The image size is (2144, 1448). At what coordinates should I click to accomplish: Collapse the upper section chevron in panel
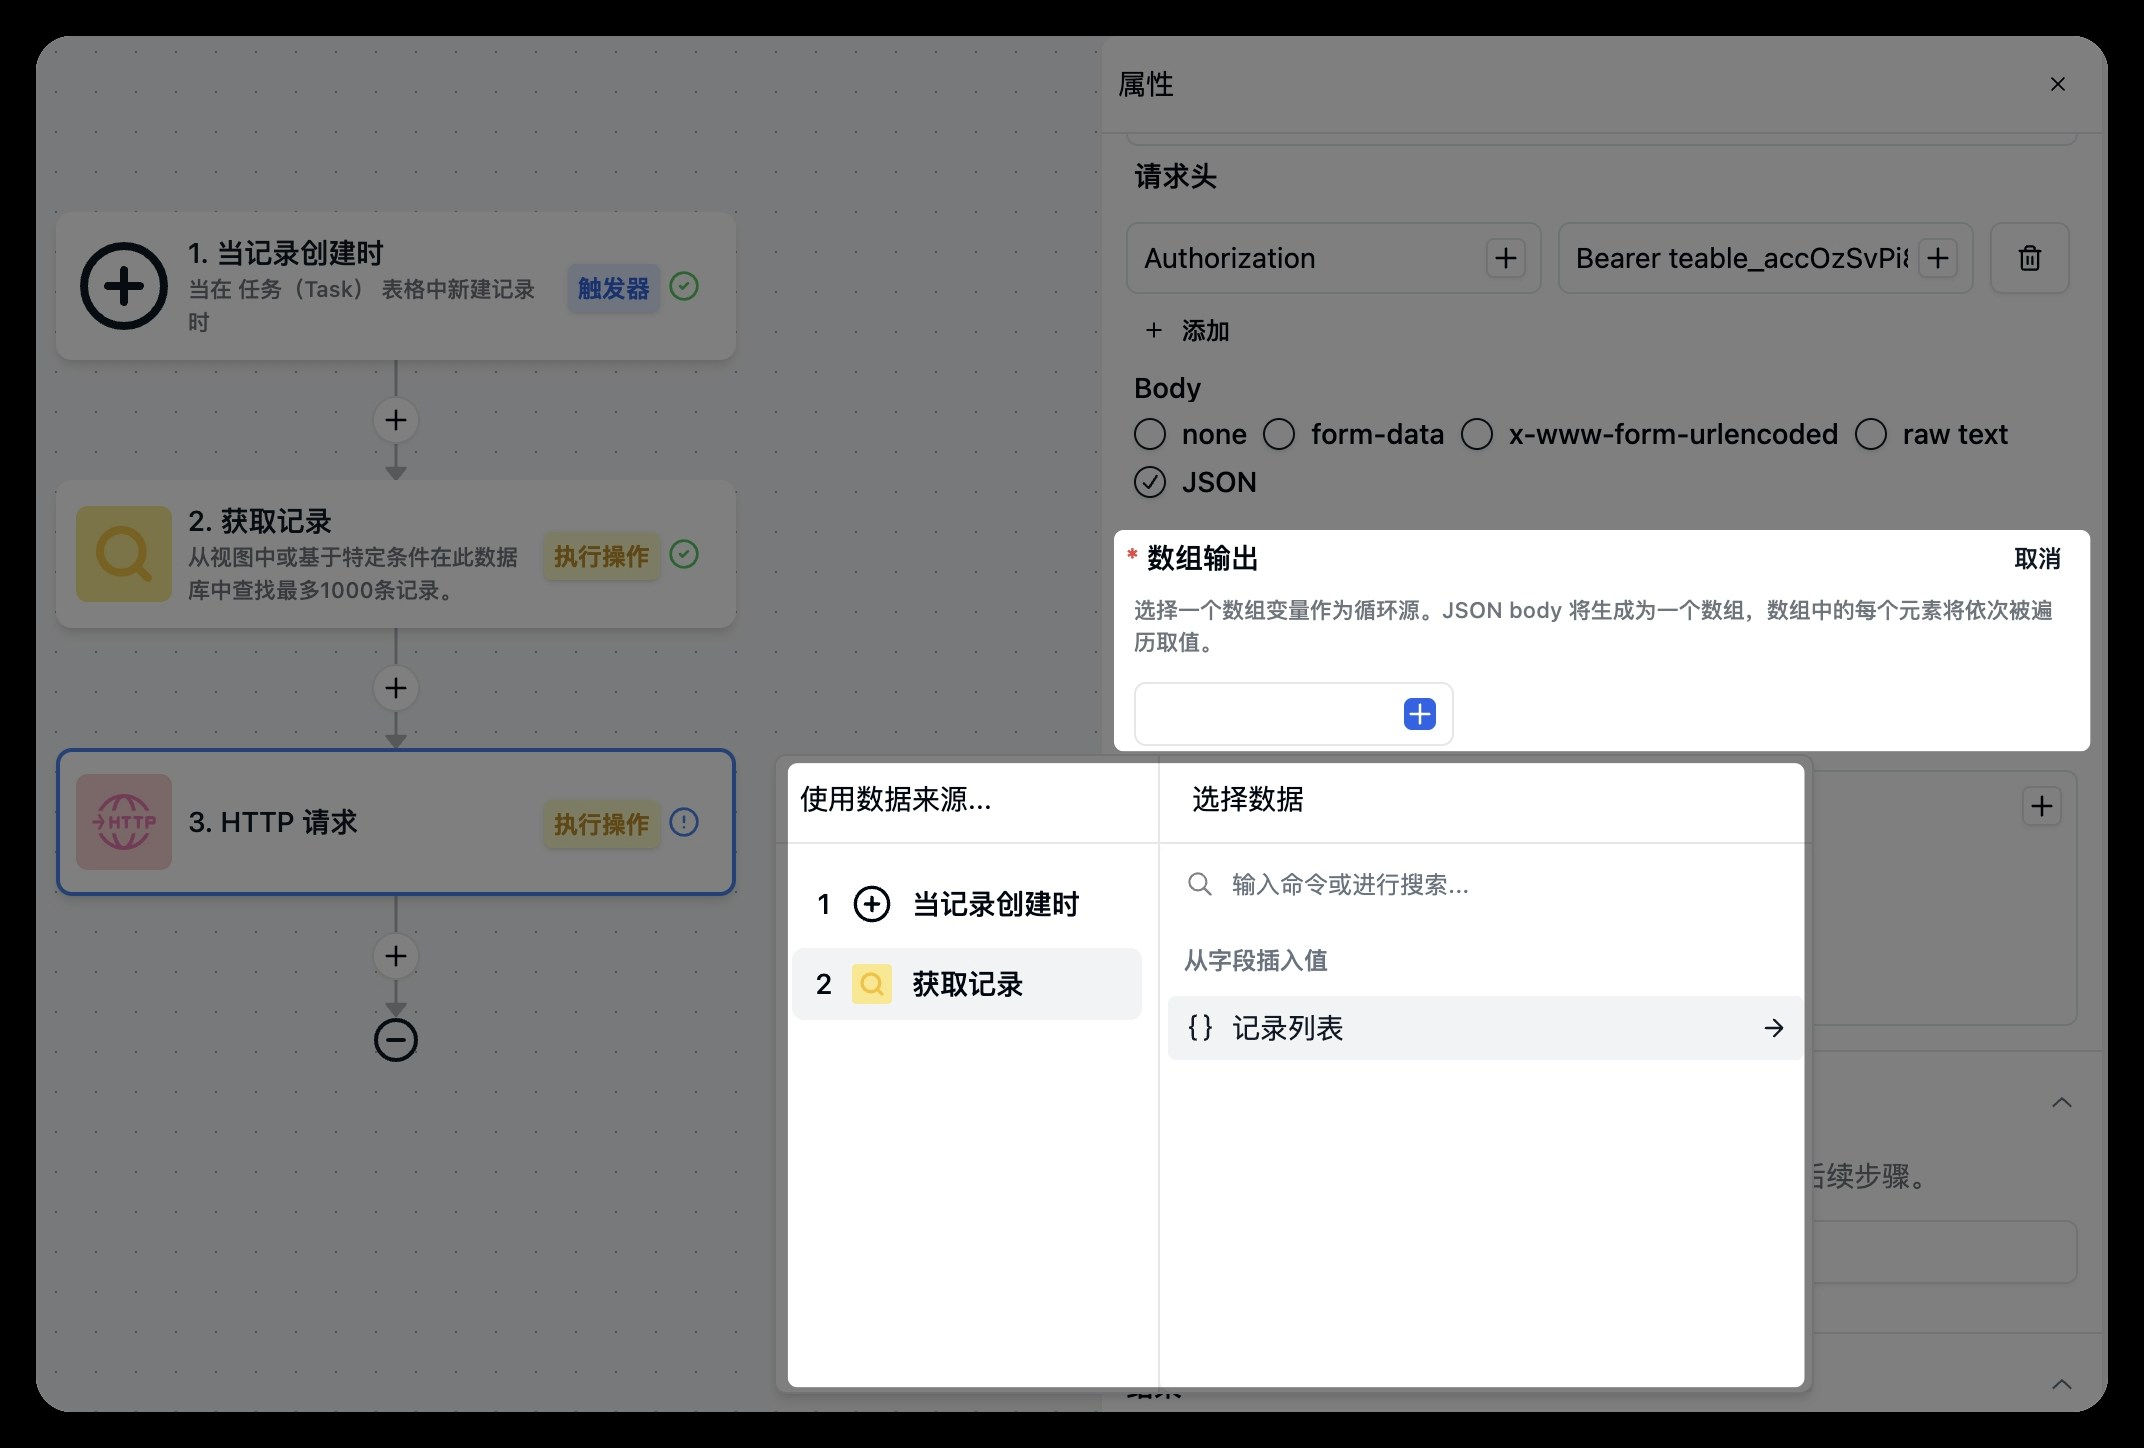pos(2062,1102)
